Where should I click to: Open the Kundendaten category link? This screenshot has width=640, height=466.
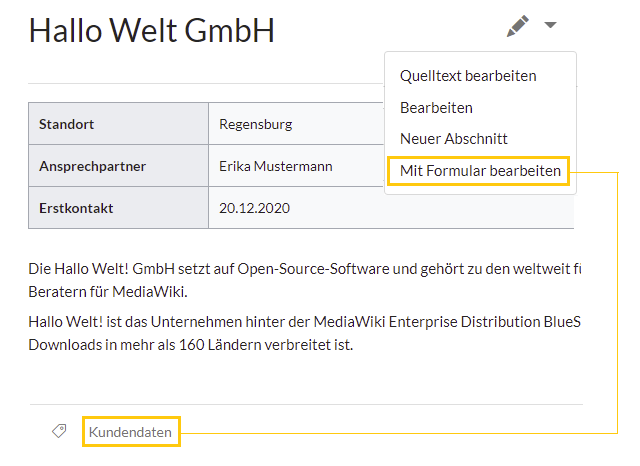130,432
